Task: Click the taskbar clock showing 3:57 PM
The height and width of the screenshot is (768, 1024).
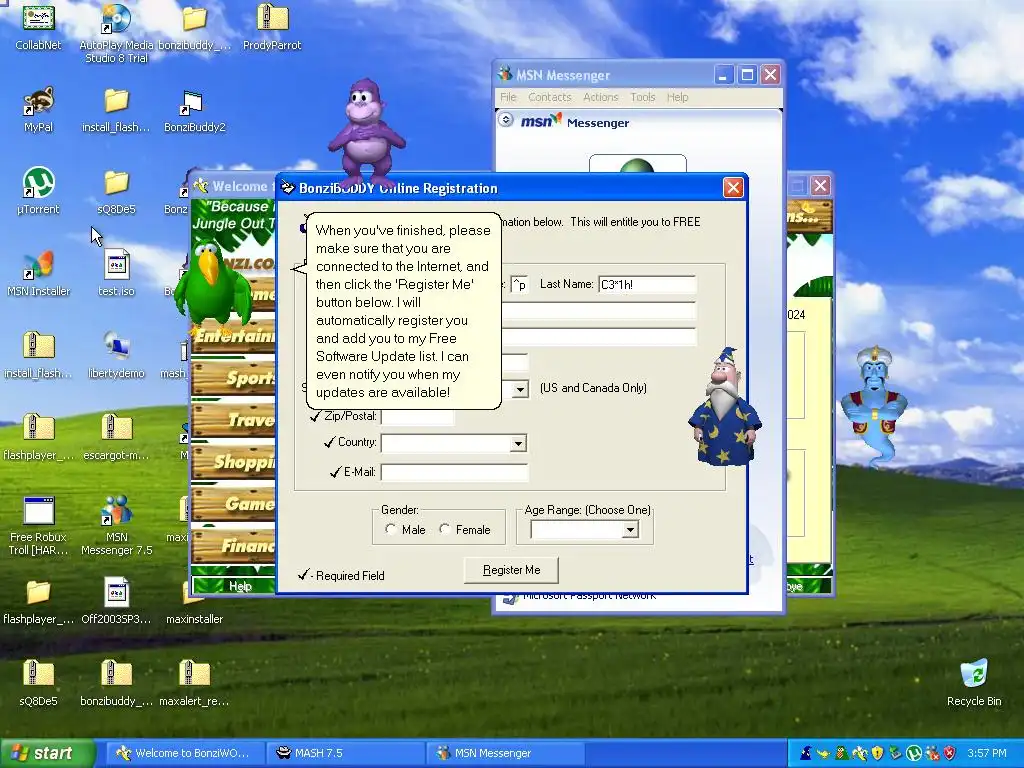Action: pyautogui.click(x=987, y=753)
